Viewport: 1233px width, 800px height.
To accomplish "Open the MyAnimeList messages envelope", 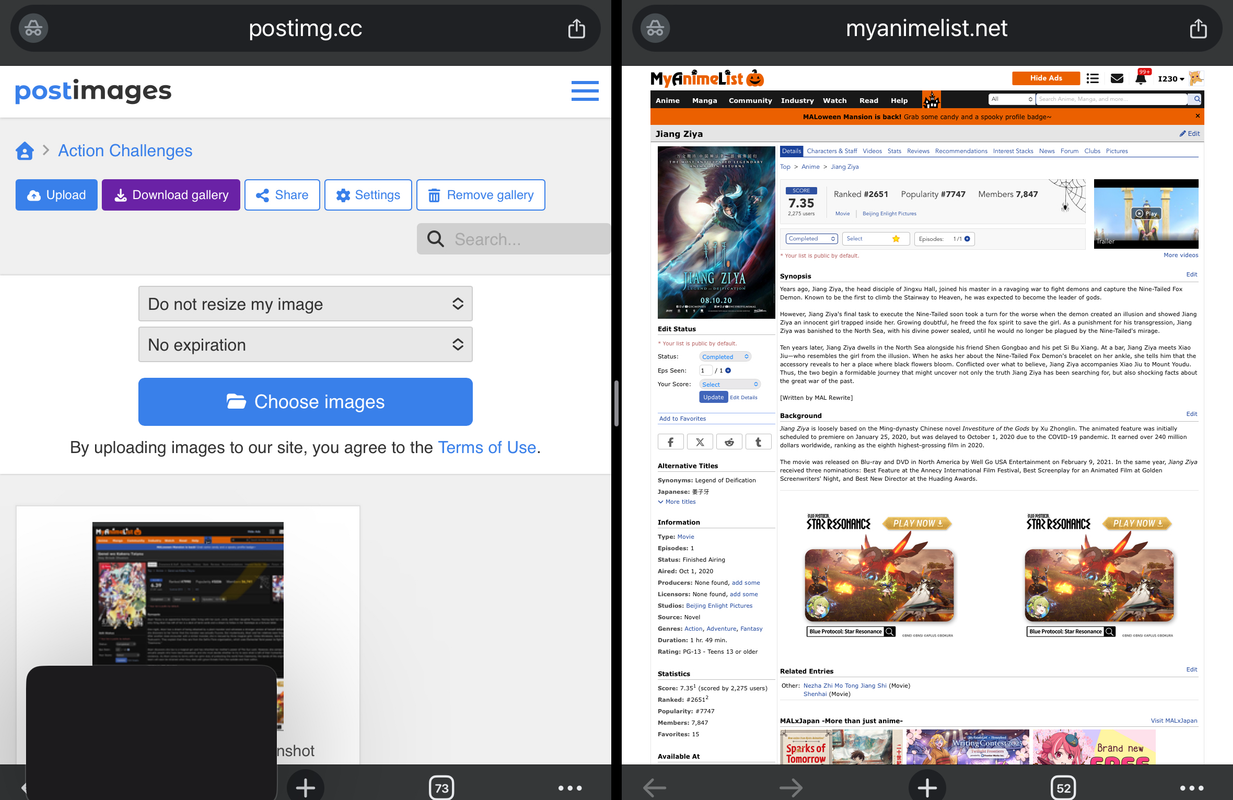I will [1117, 78].
